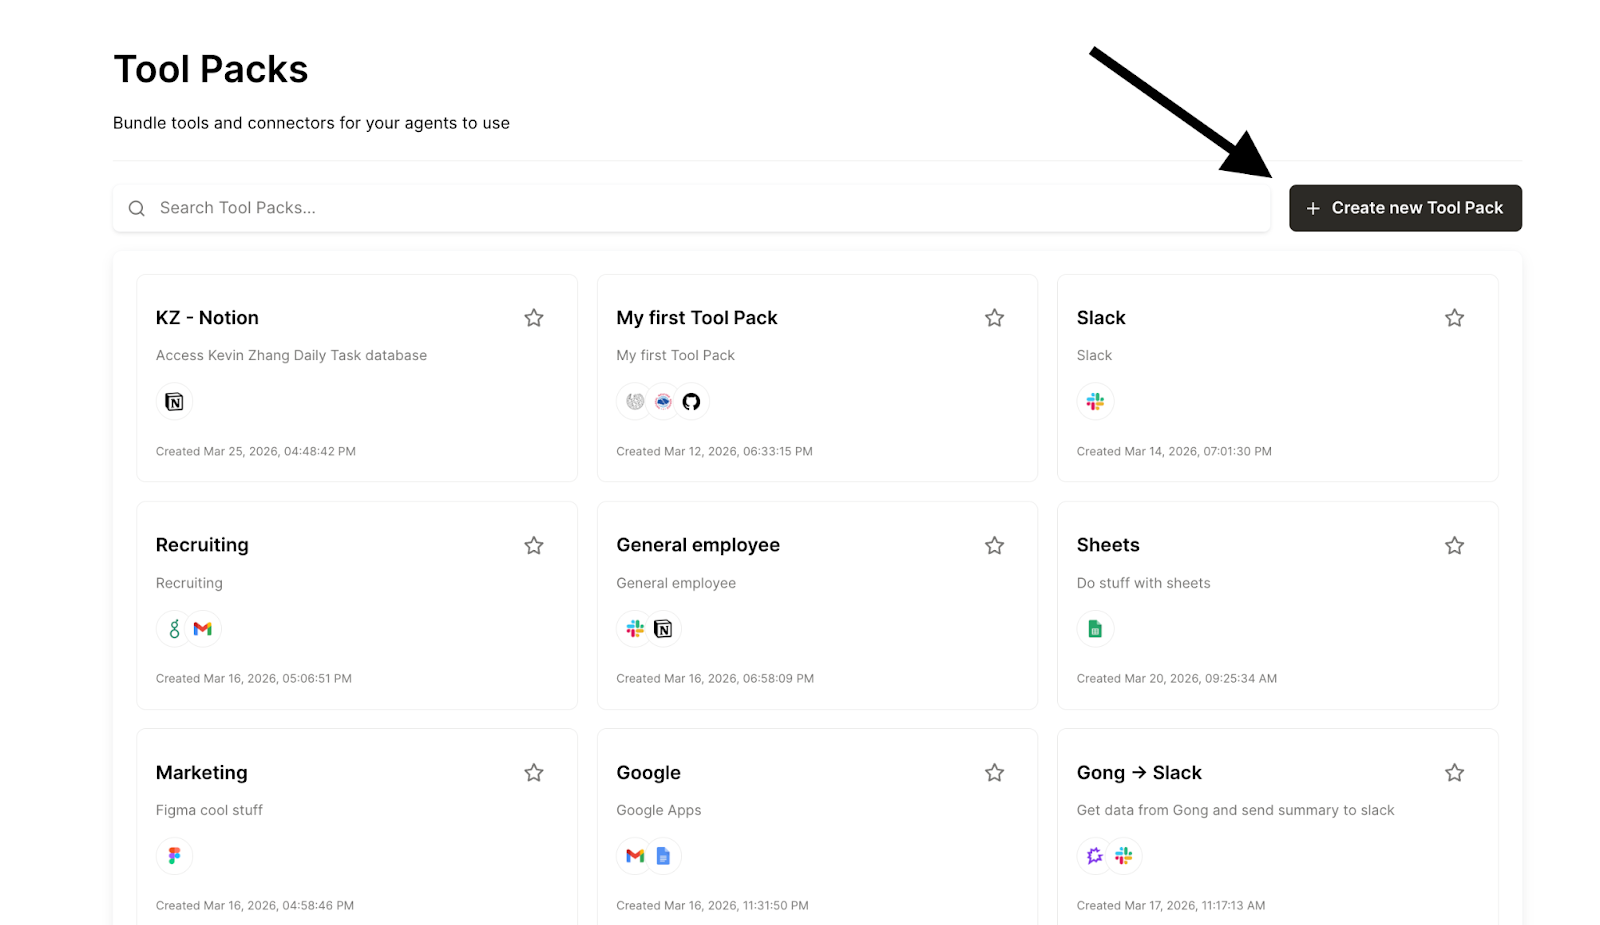Click the Notion icon in General employee card
The width and height of the screenshot is (1600, 925).
[x=663, y=629]
